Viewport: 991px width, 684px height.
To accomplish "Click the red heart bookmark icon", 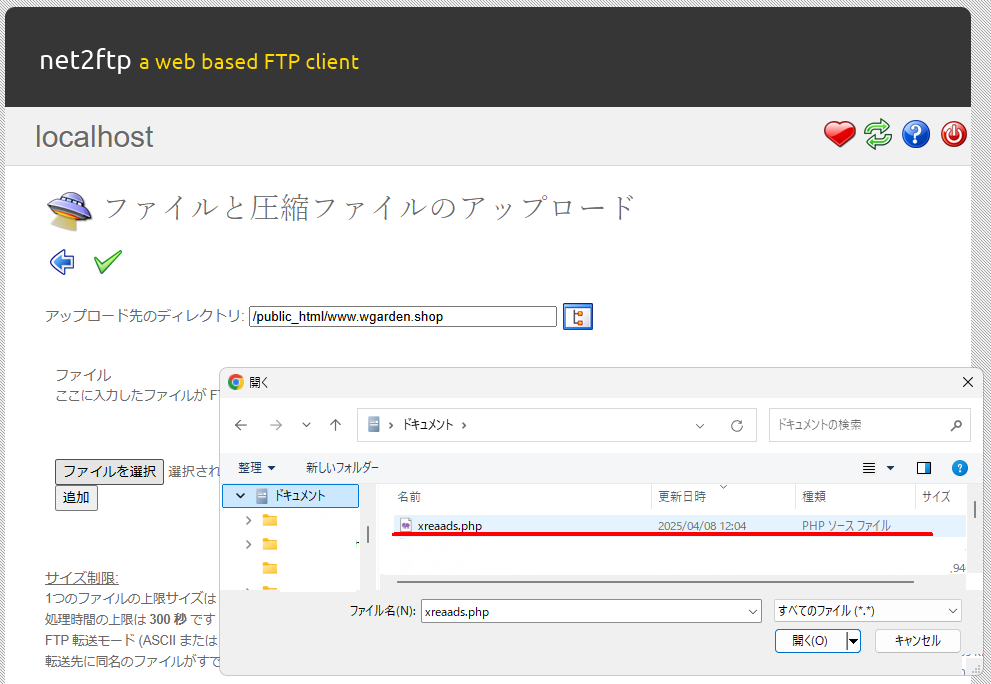I will (839, 134).
